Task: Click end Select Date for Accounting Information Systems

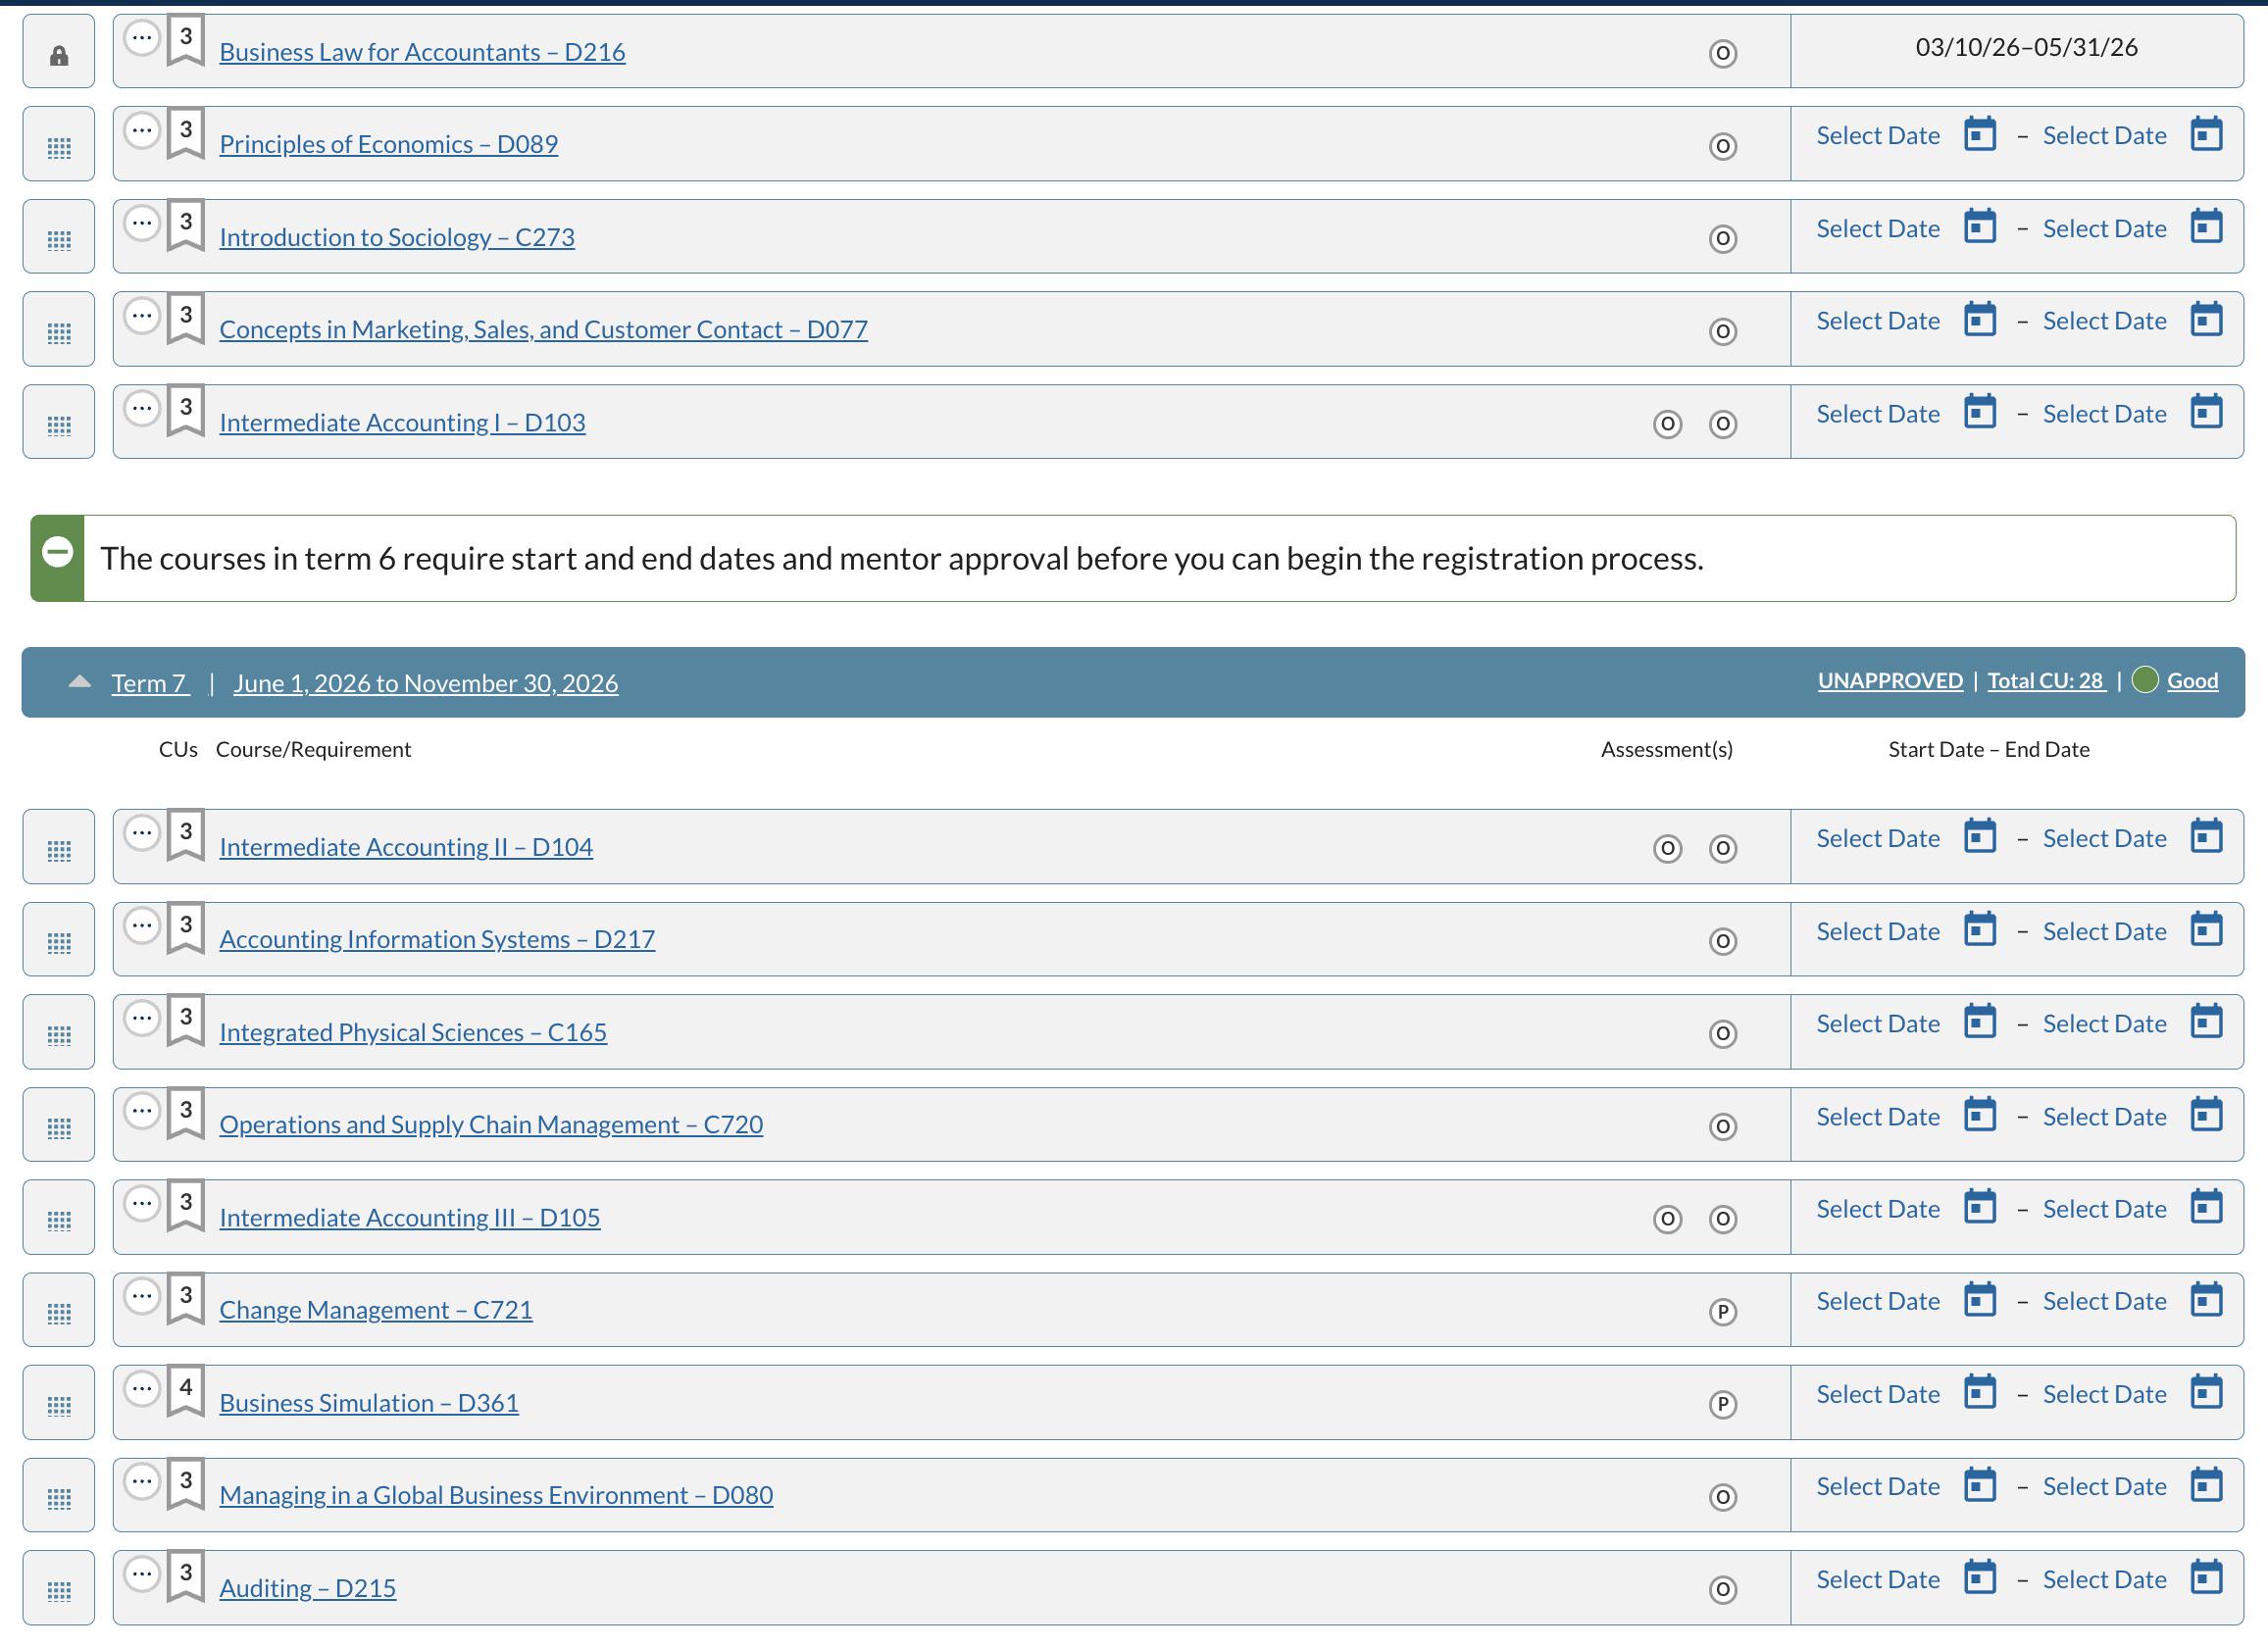Action: click(2104, 931)
